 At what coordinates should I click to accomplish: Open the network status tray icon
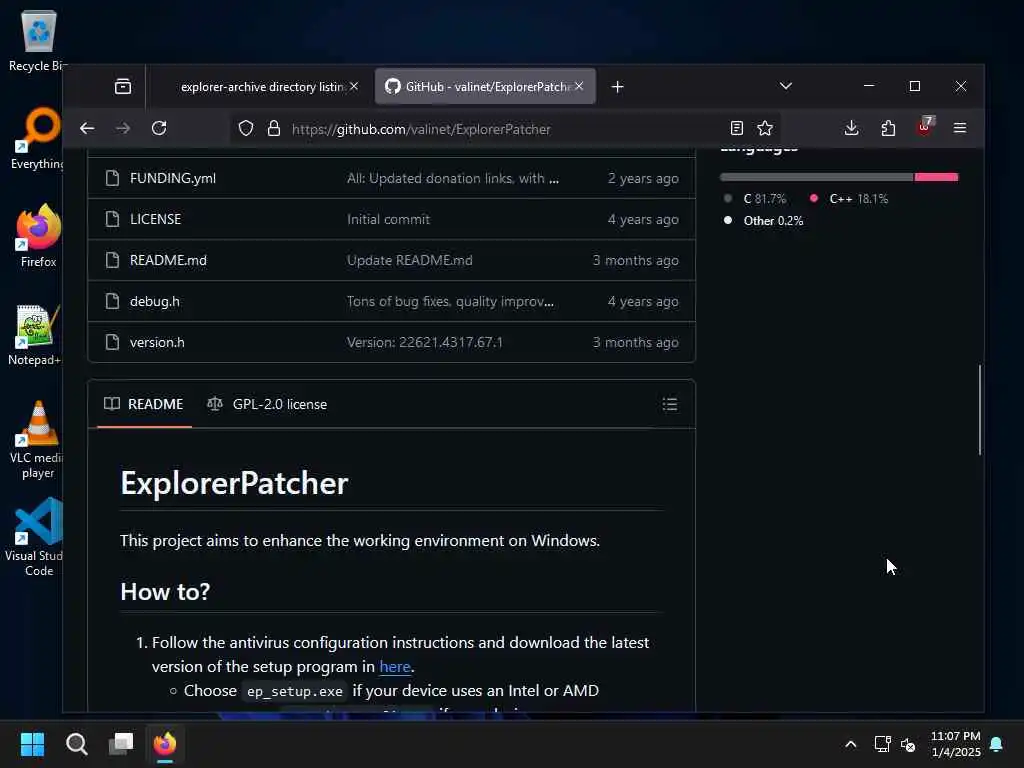[882, 744]
